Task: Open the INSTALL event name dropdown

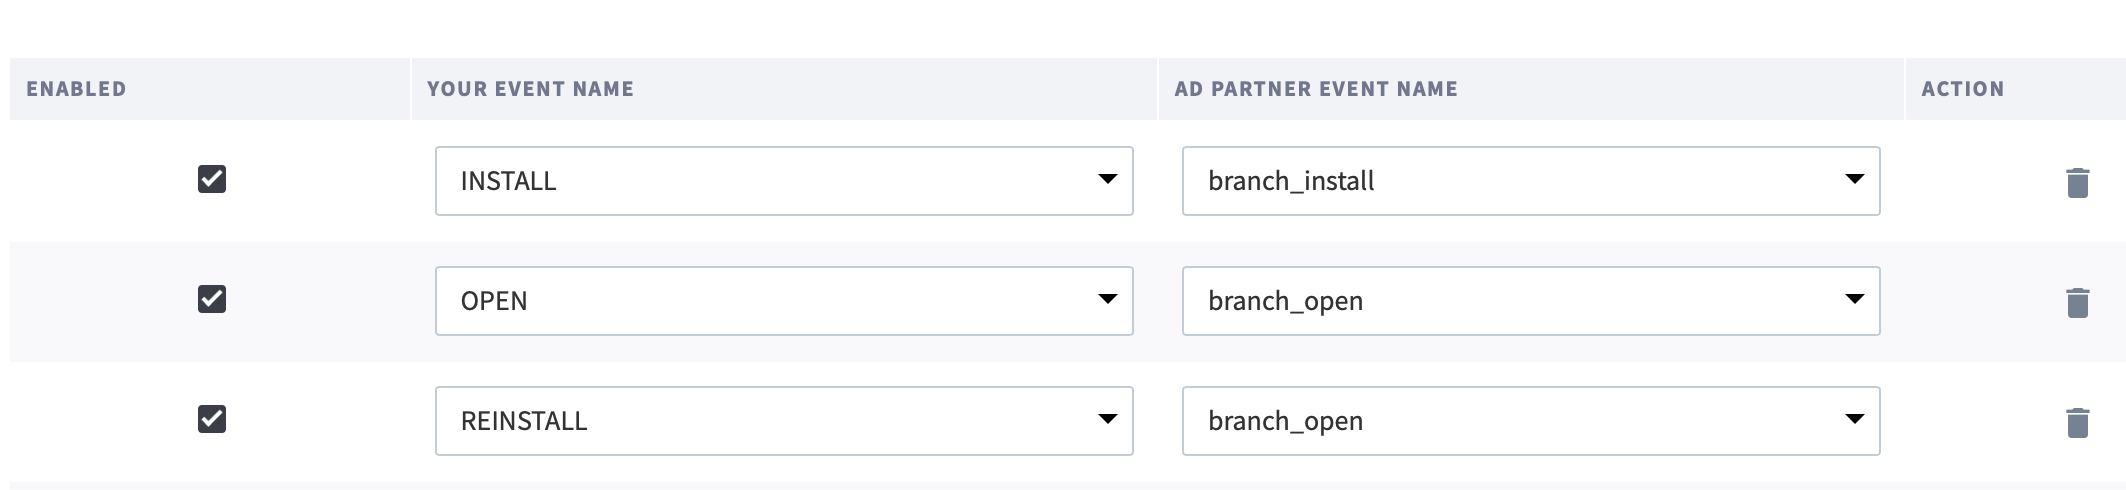Action: point(783,181)
